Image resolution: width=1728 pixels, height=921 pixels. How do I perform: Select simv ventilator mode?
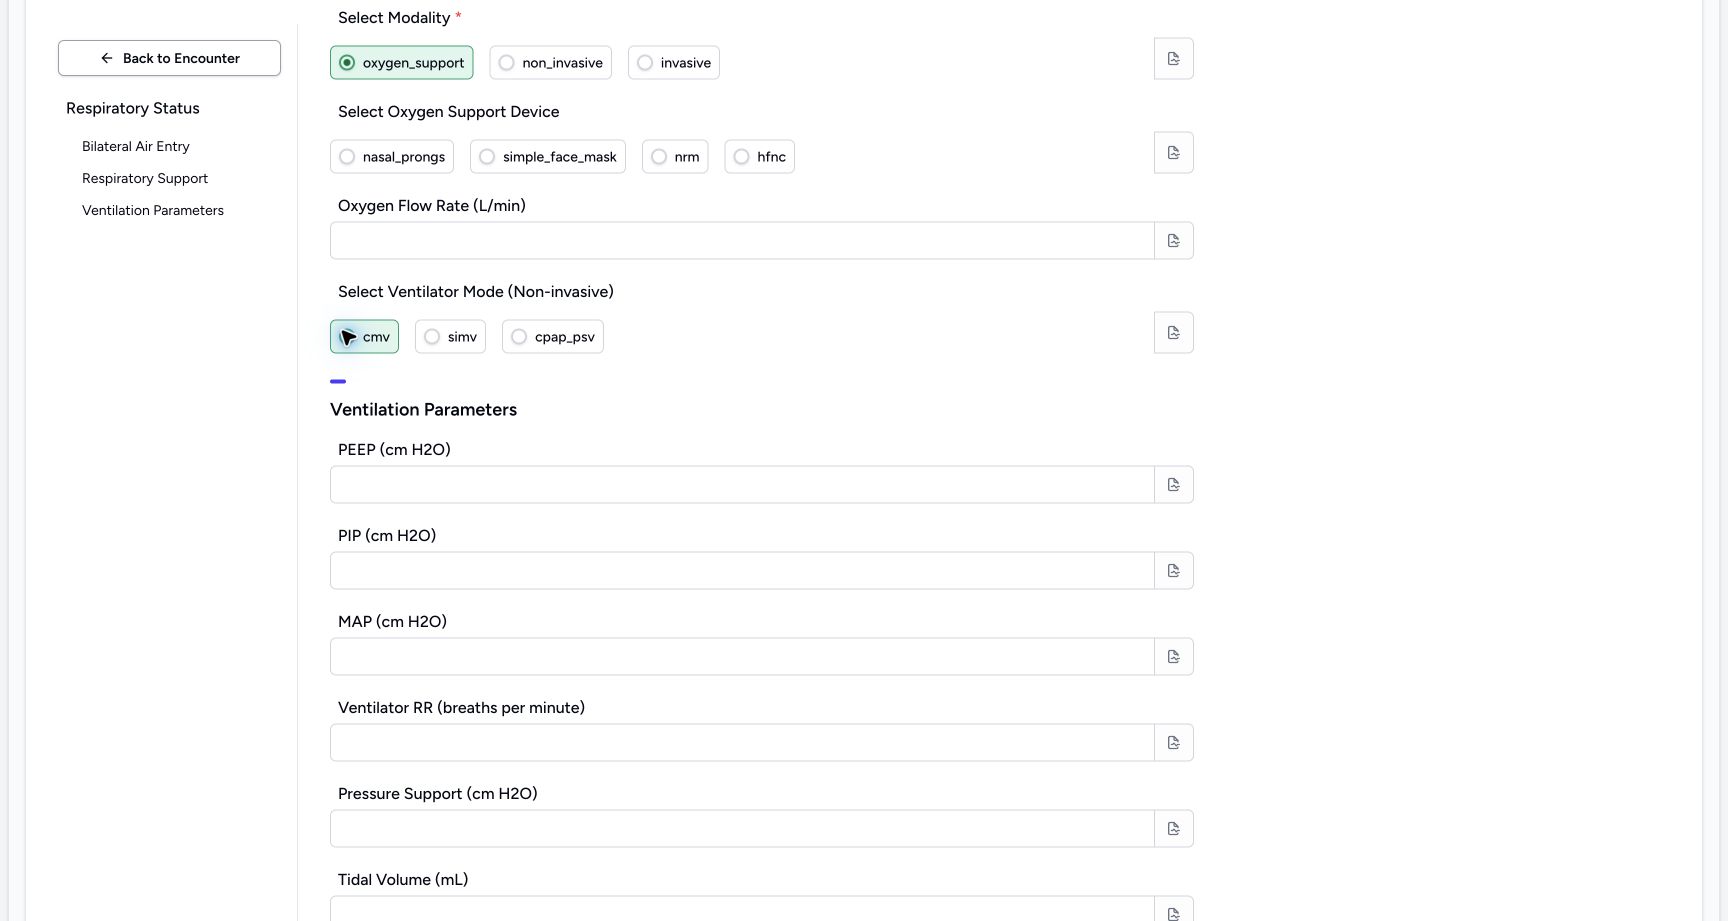click(451, 337)
